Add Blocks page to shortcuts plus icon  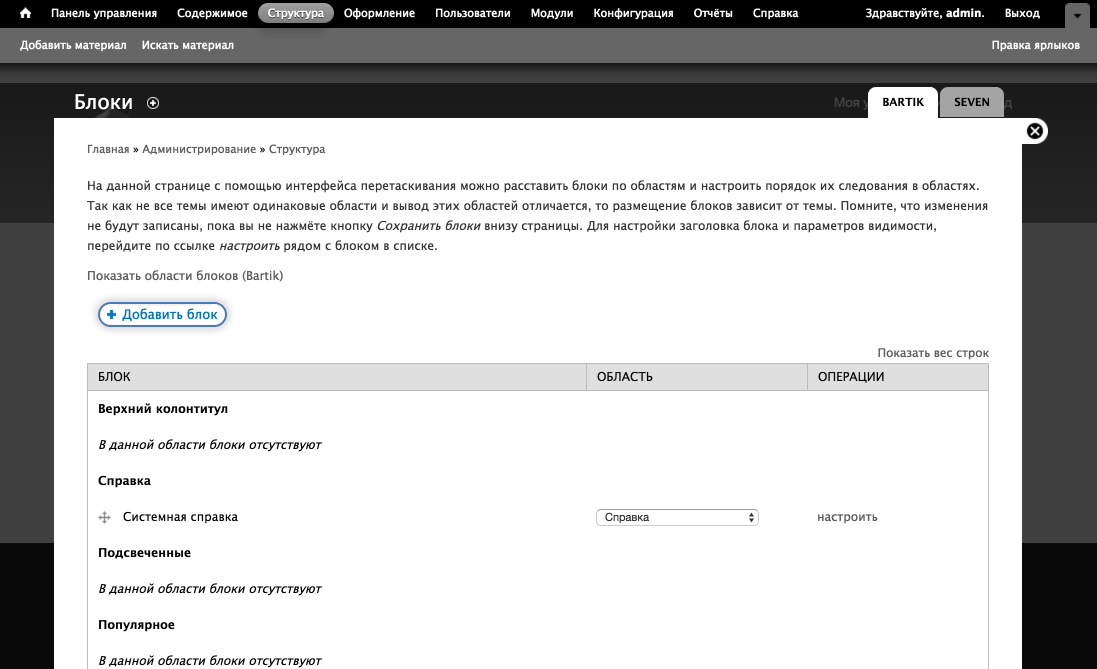(x=153, y=103)
